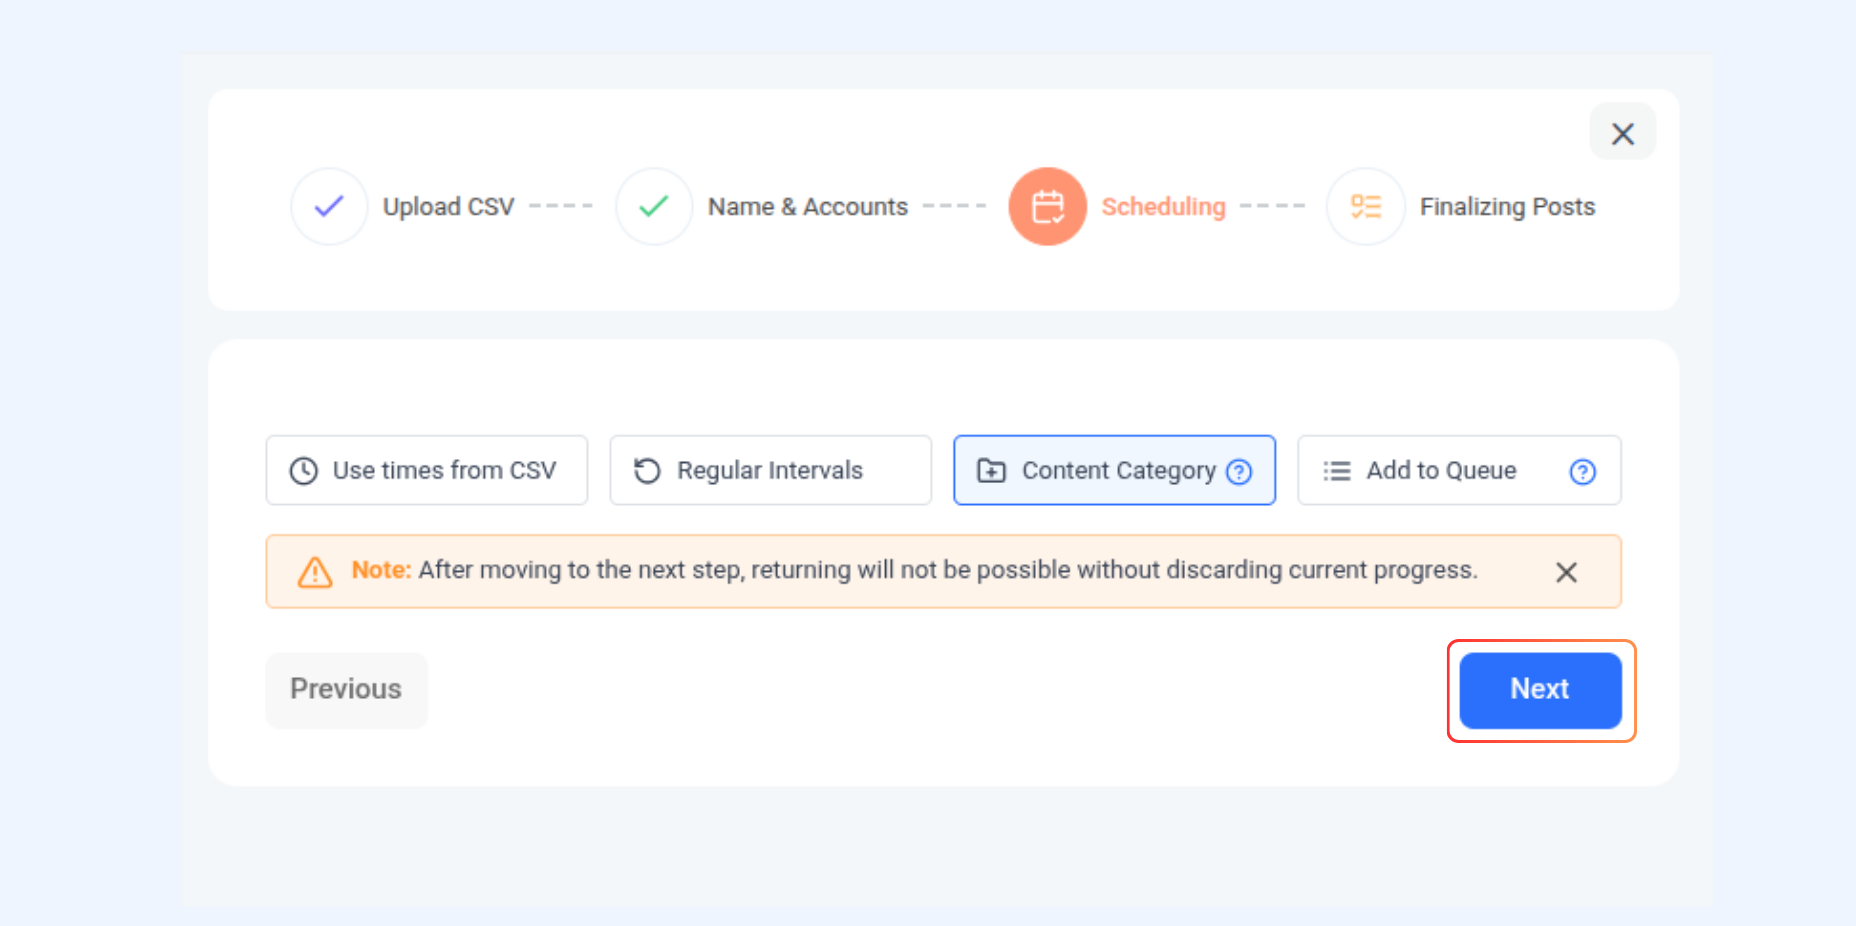The image size is (1856, 926).
Task: Choose the Regular Intervals scheduling option
Action: point(771,470)
